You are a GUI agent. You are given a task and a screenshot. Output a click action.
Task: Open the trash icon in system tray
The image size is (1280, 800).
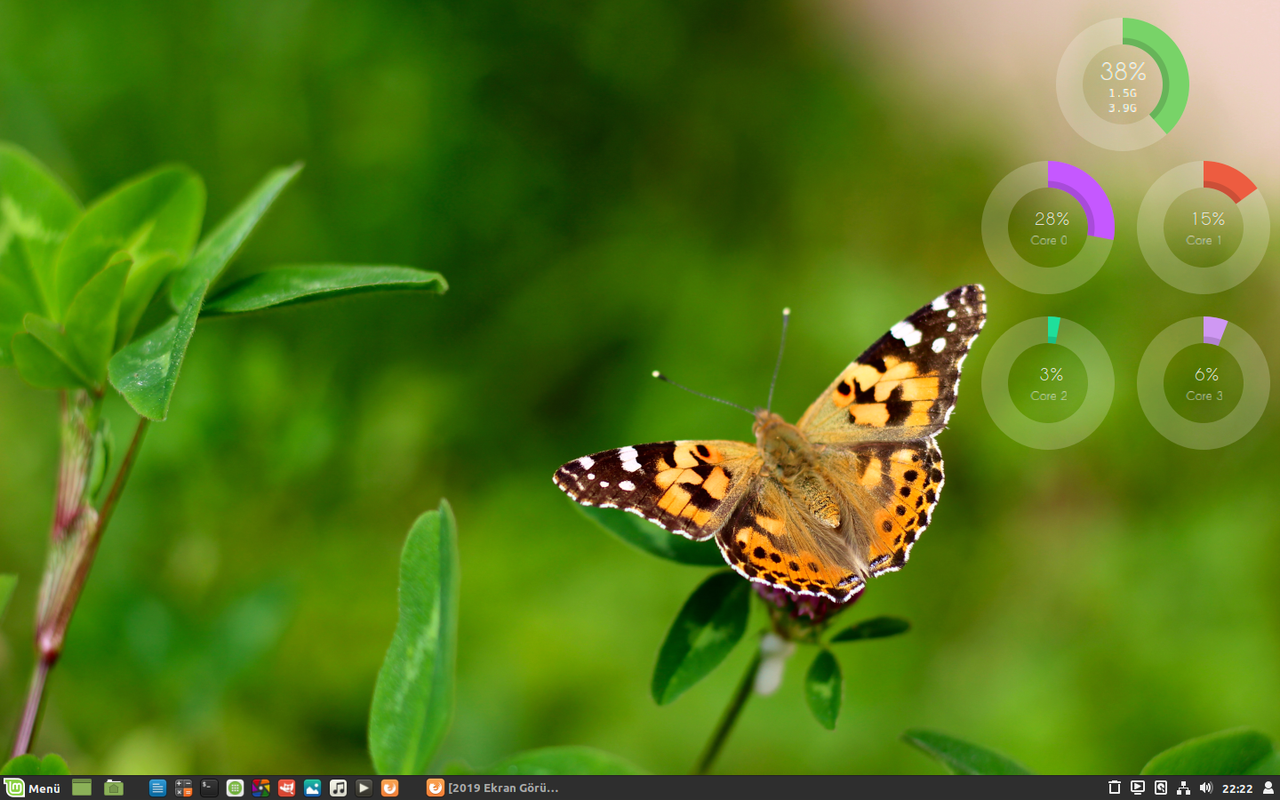[1114, 788]
